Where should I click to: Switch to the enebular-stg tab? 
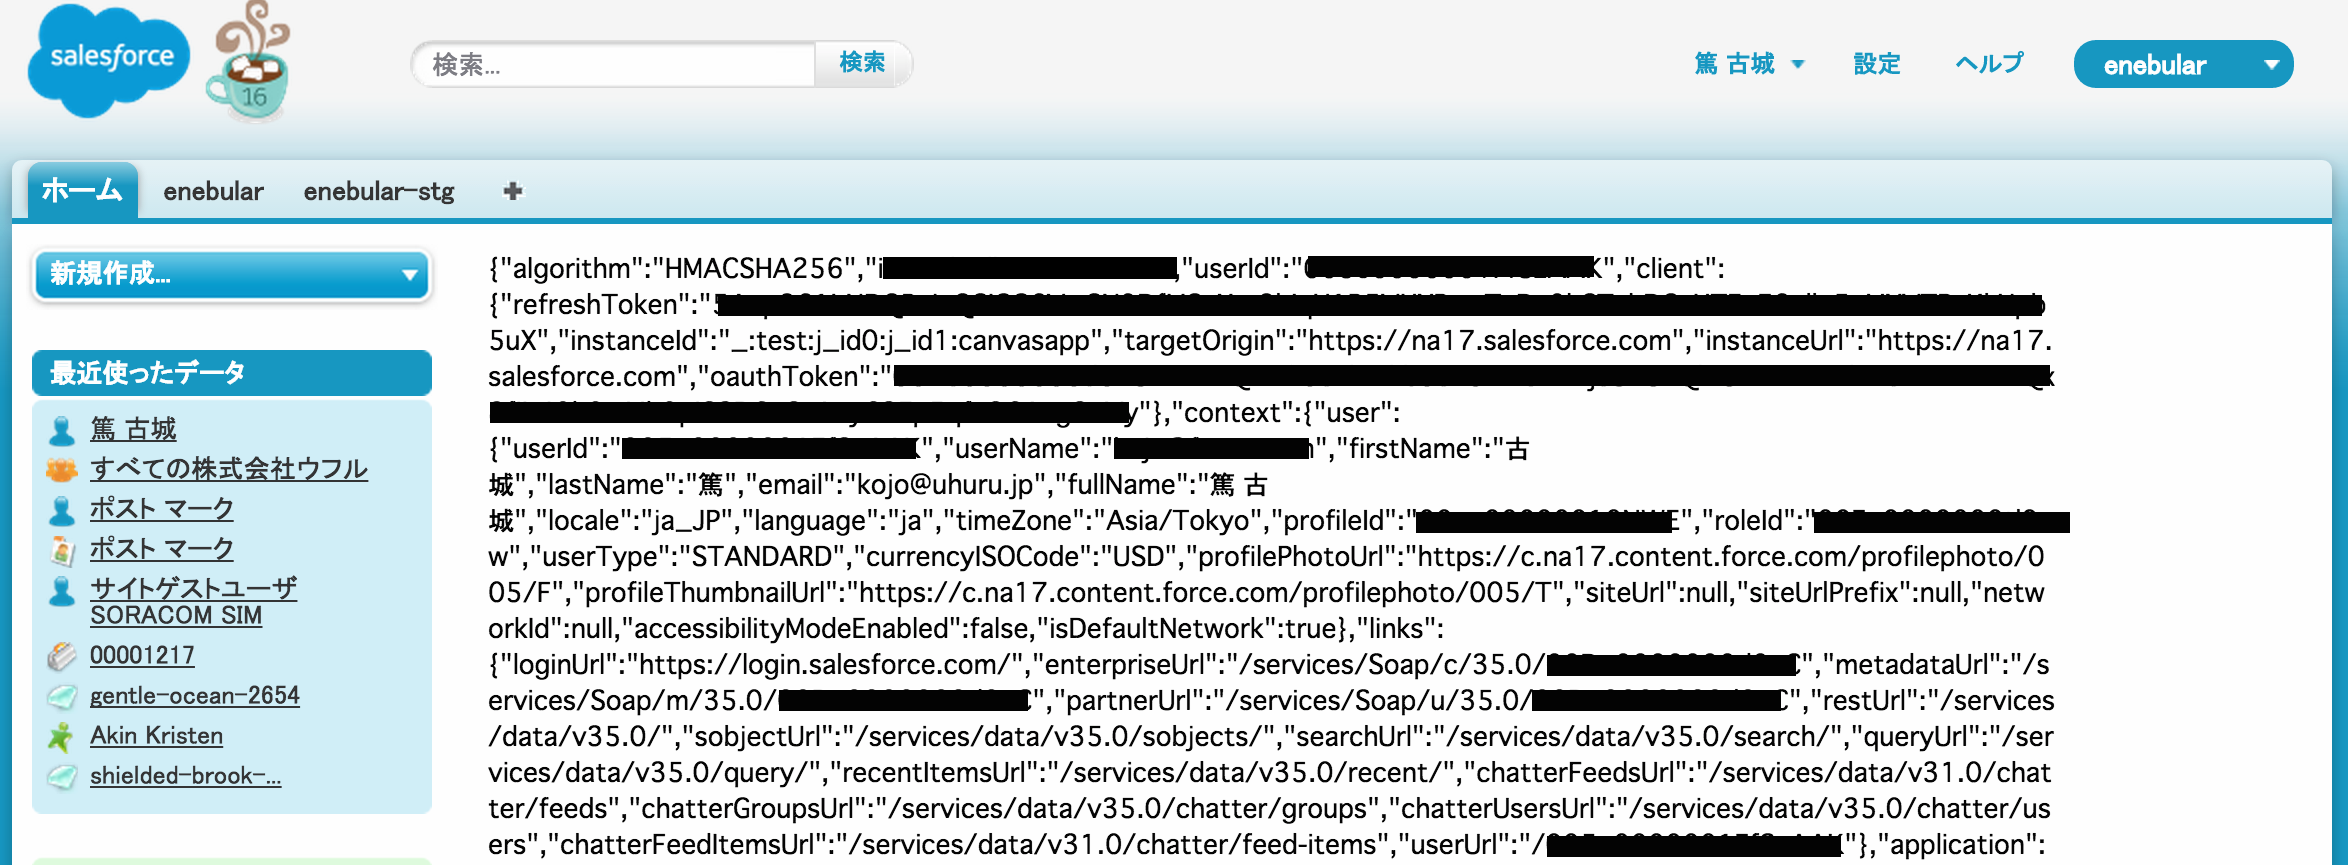pyautogui.click(x=379, y=191)
